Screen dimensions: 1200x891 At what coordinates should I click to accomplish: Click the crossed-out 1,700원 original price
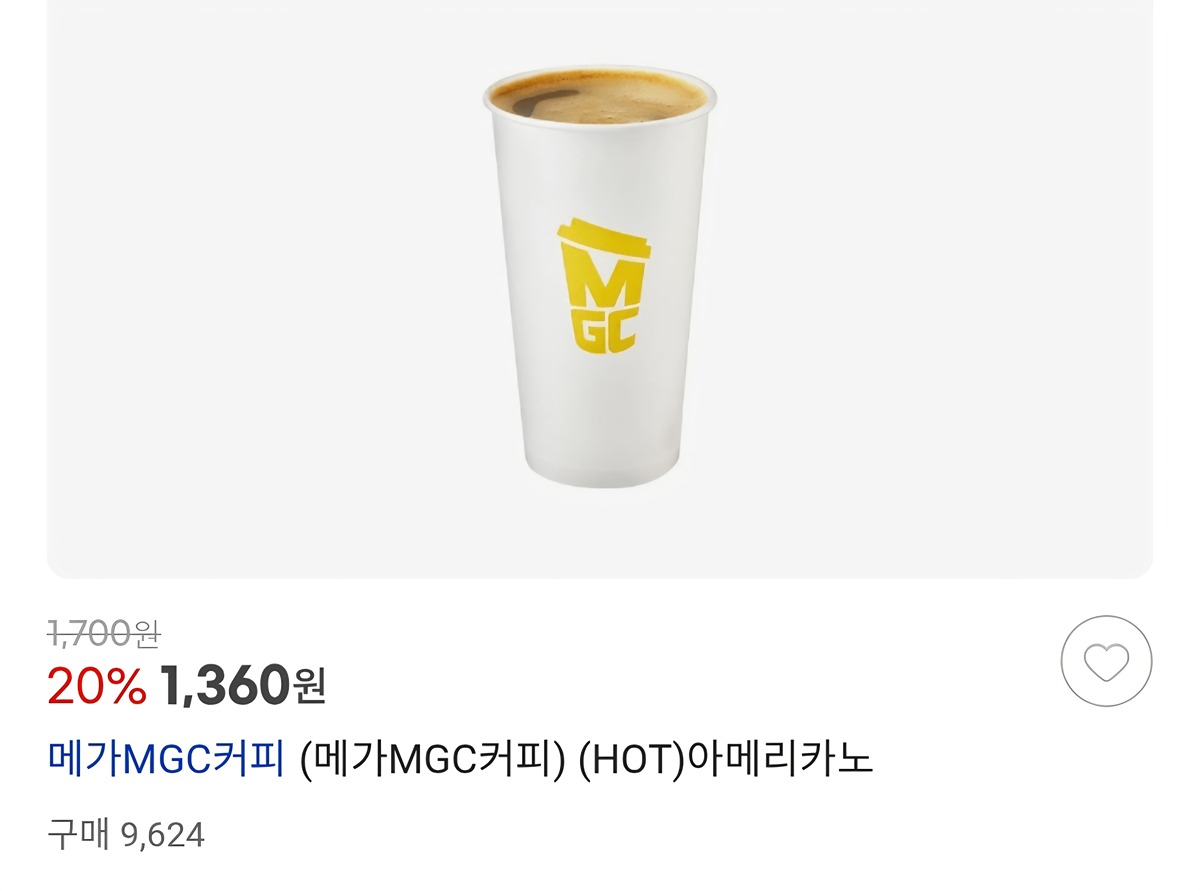[105, 632]
